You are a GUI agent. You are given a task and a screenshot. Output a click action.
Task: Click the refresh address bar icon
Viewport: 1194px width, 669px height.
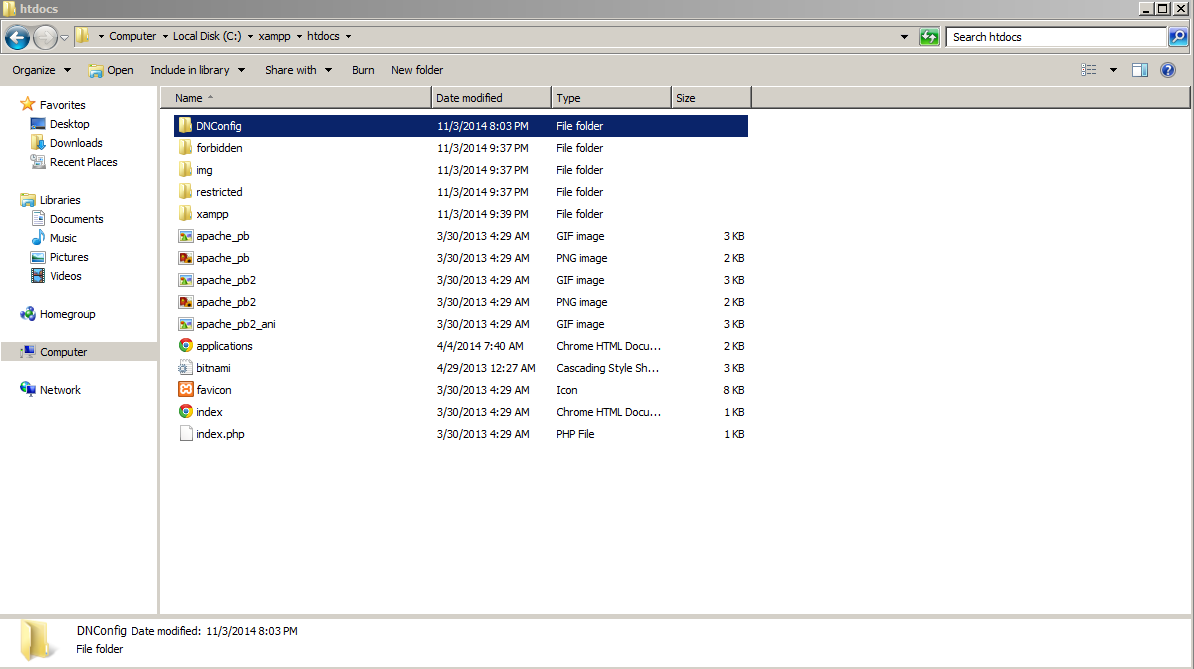click(x=929, y=37)
